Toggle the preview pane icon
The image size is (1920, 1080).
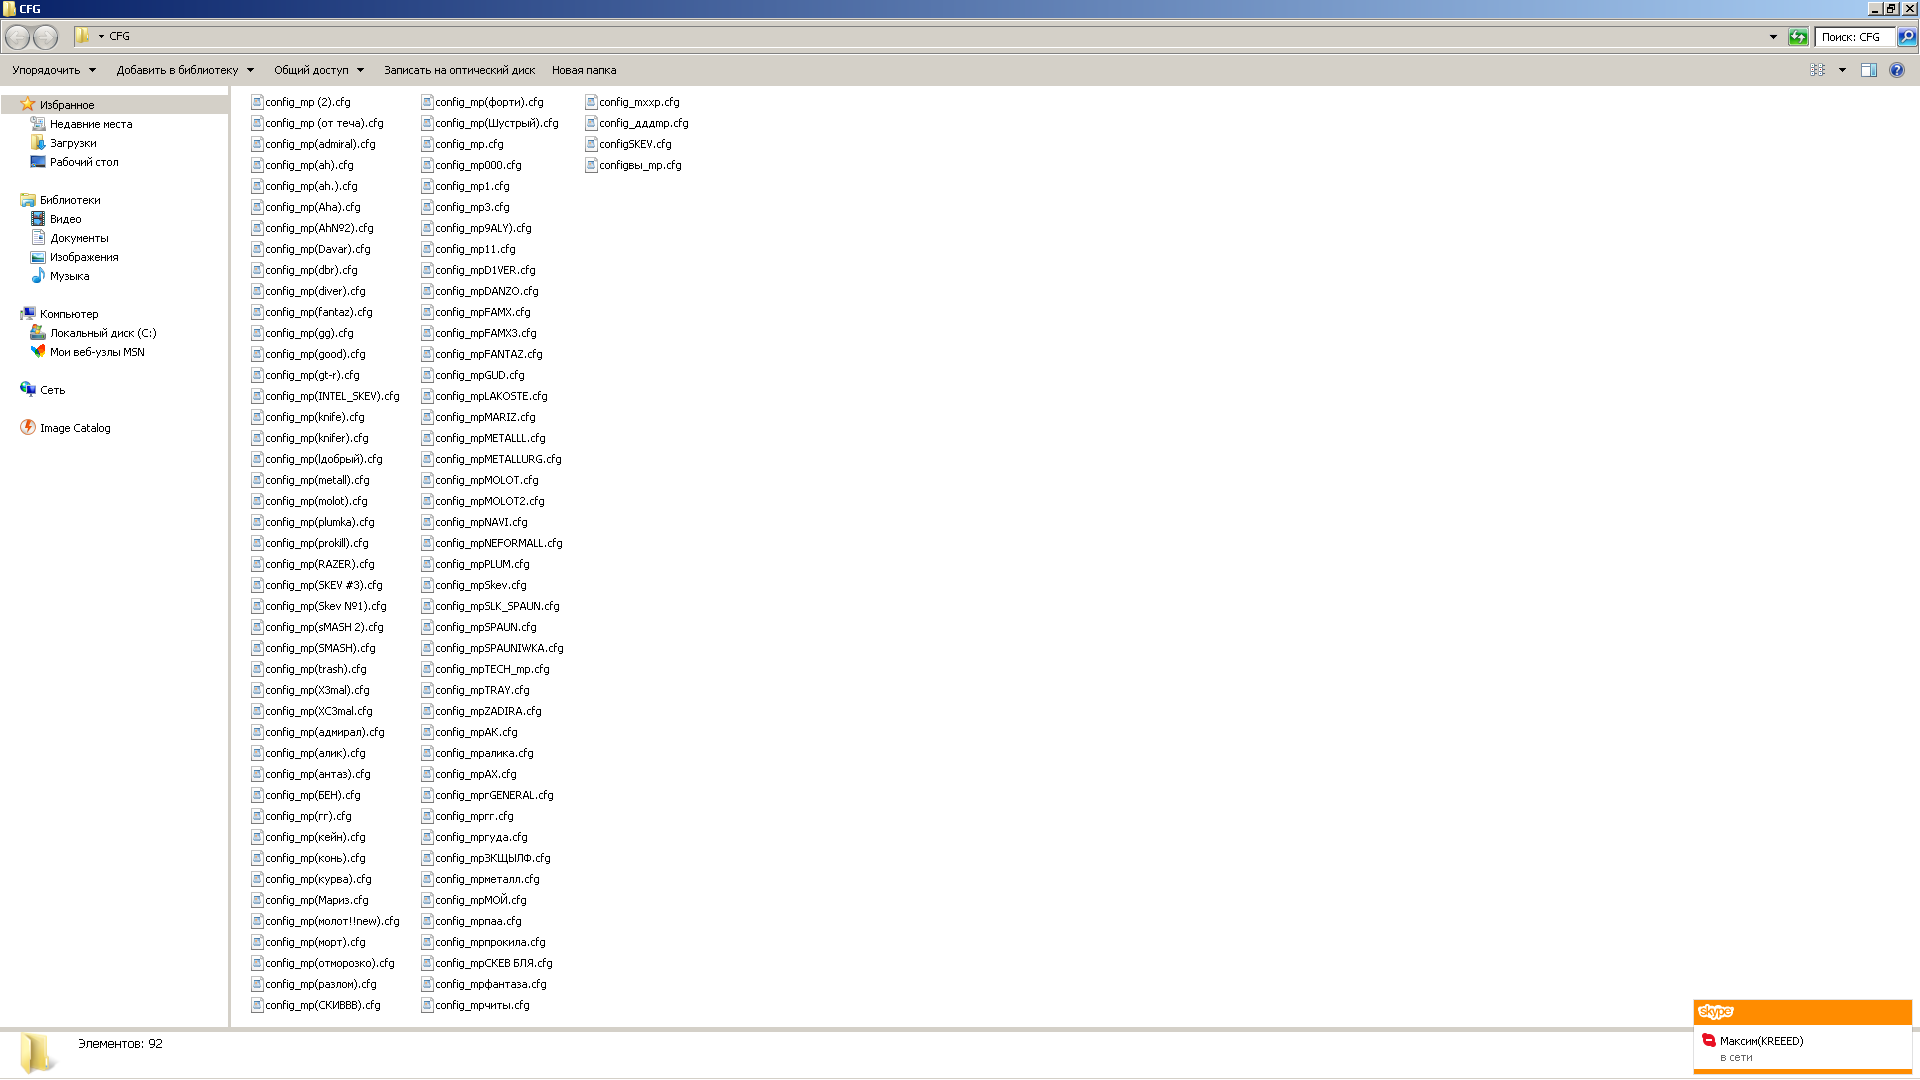pos(1868,70)
